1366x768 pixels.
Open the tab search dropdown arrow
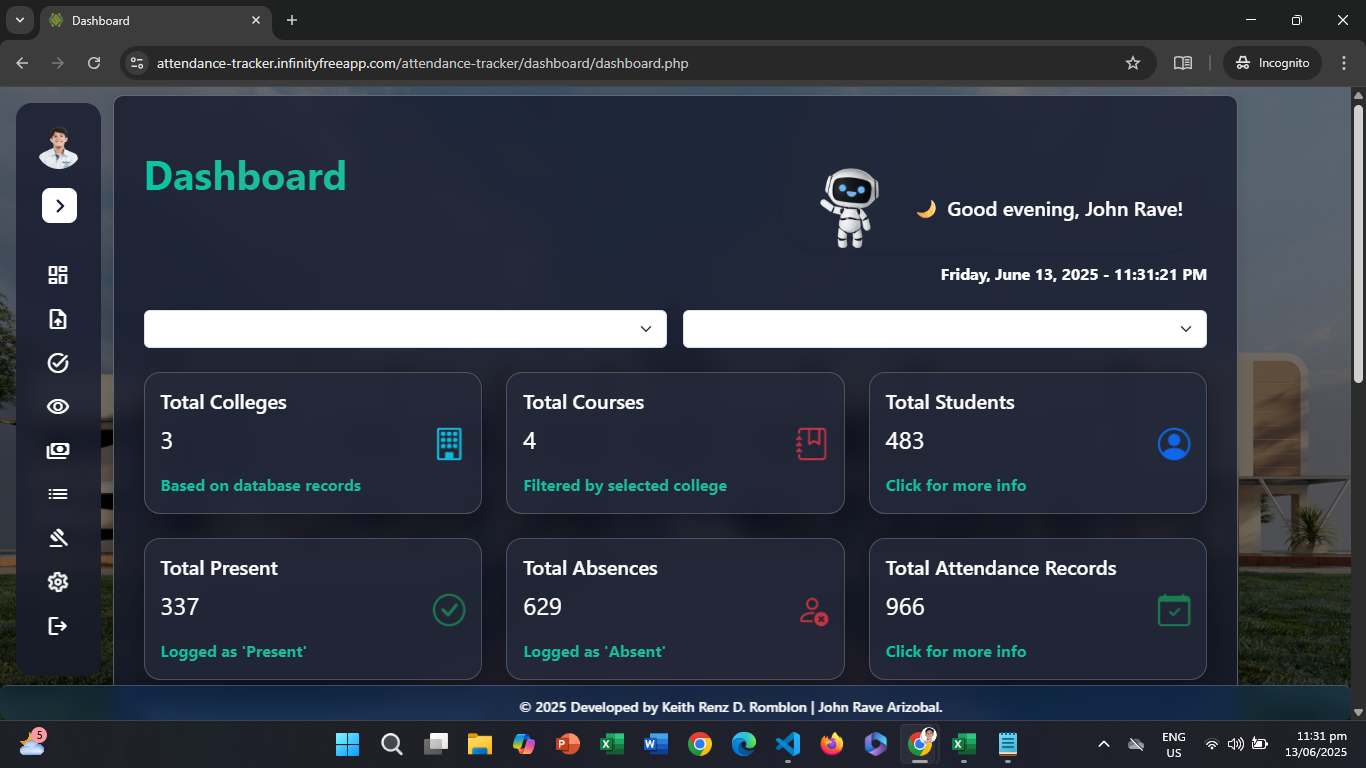point(19,20)
